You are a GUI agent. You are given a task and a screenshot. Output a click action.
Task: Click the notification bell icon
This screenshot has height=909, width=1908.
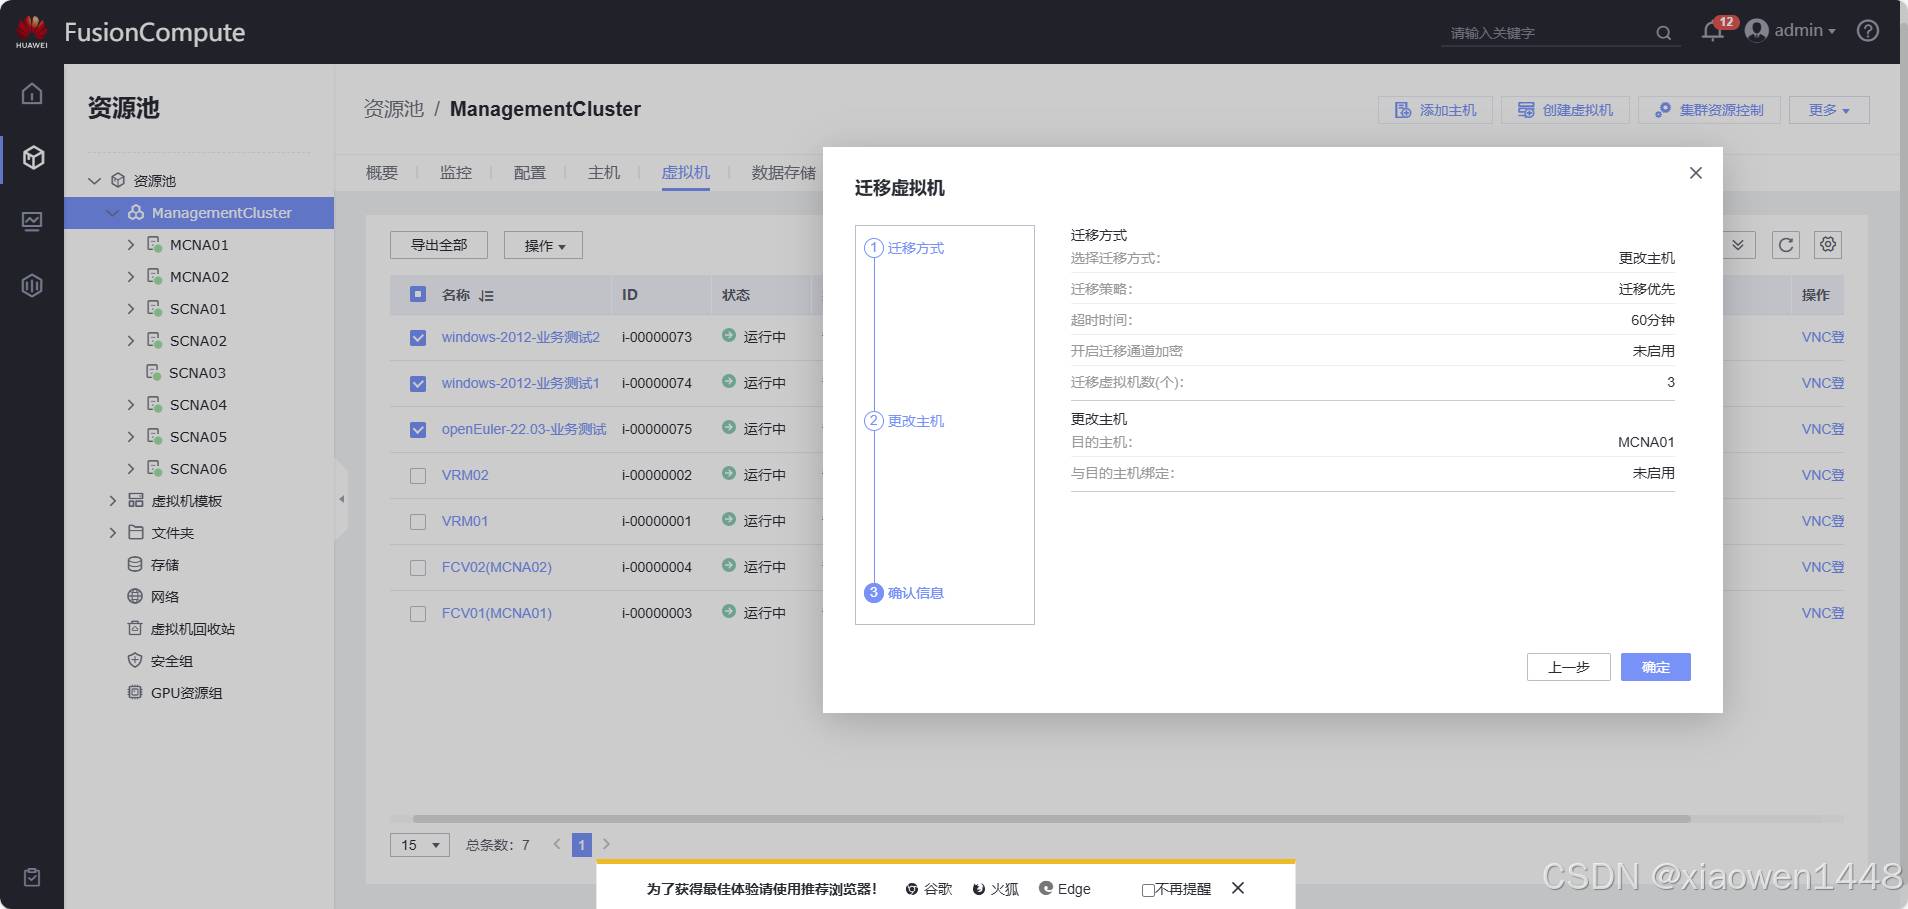[x=1712, y=32]
